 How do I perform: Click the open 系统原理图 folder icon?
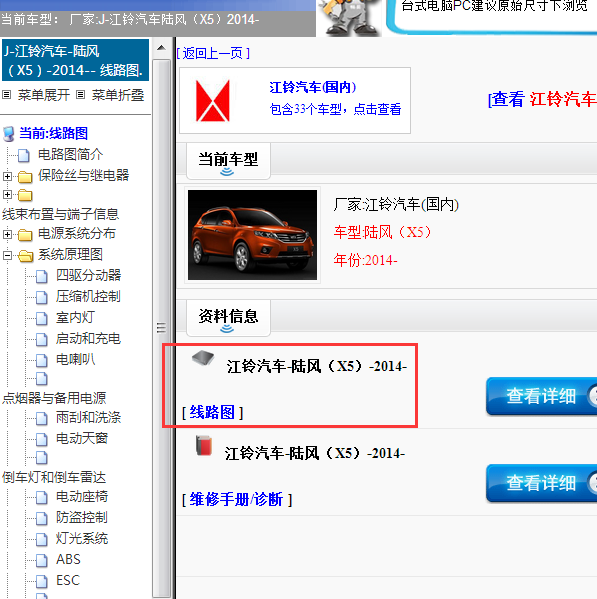click(26, 256)
